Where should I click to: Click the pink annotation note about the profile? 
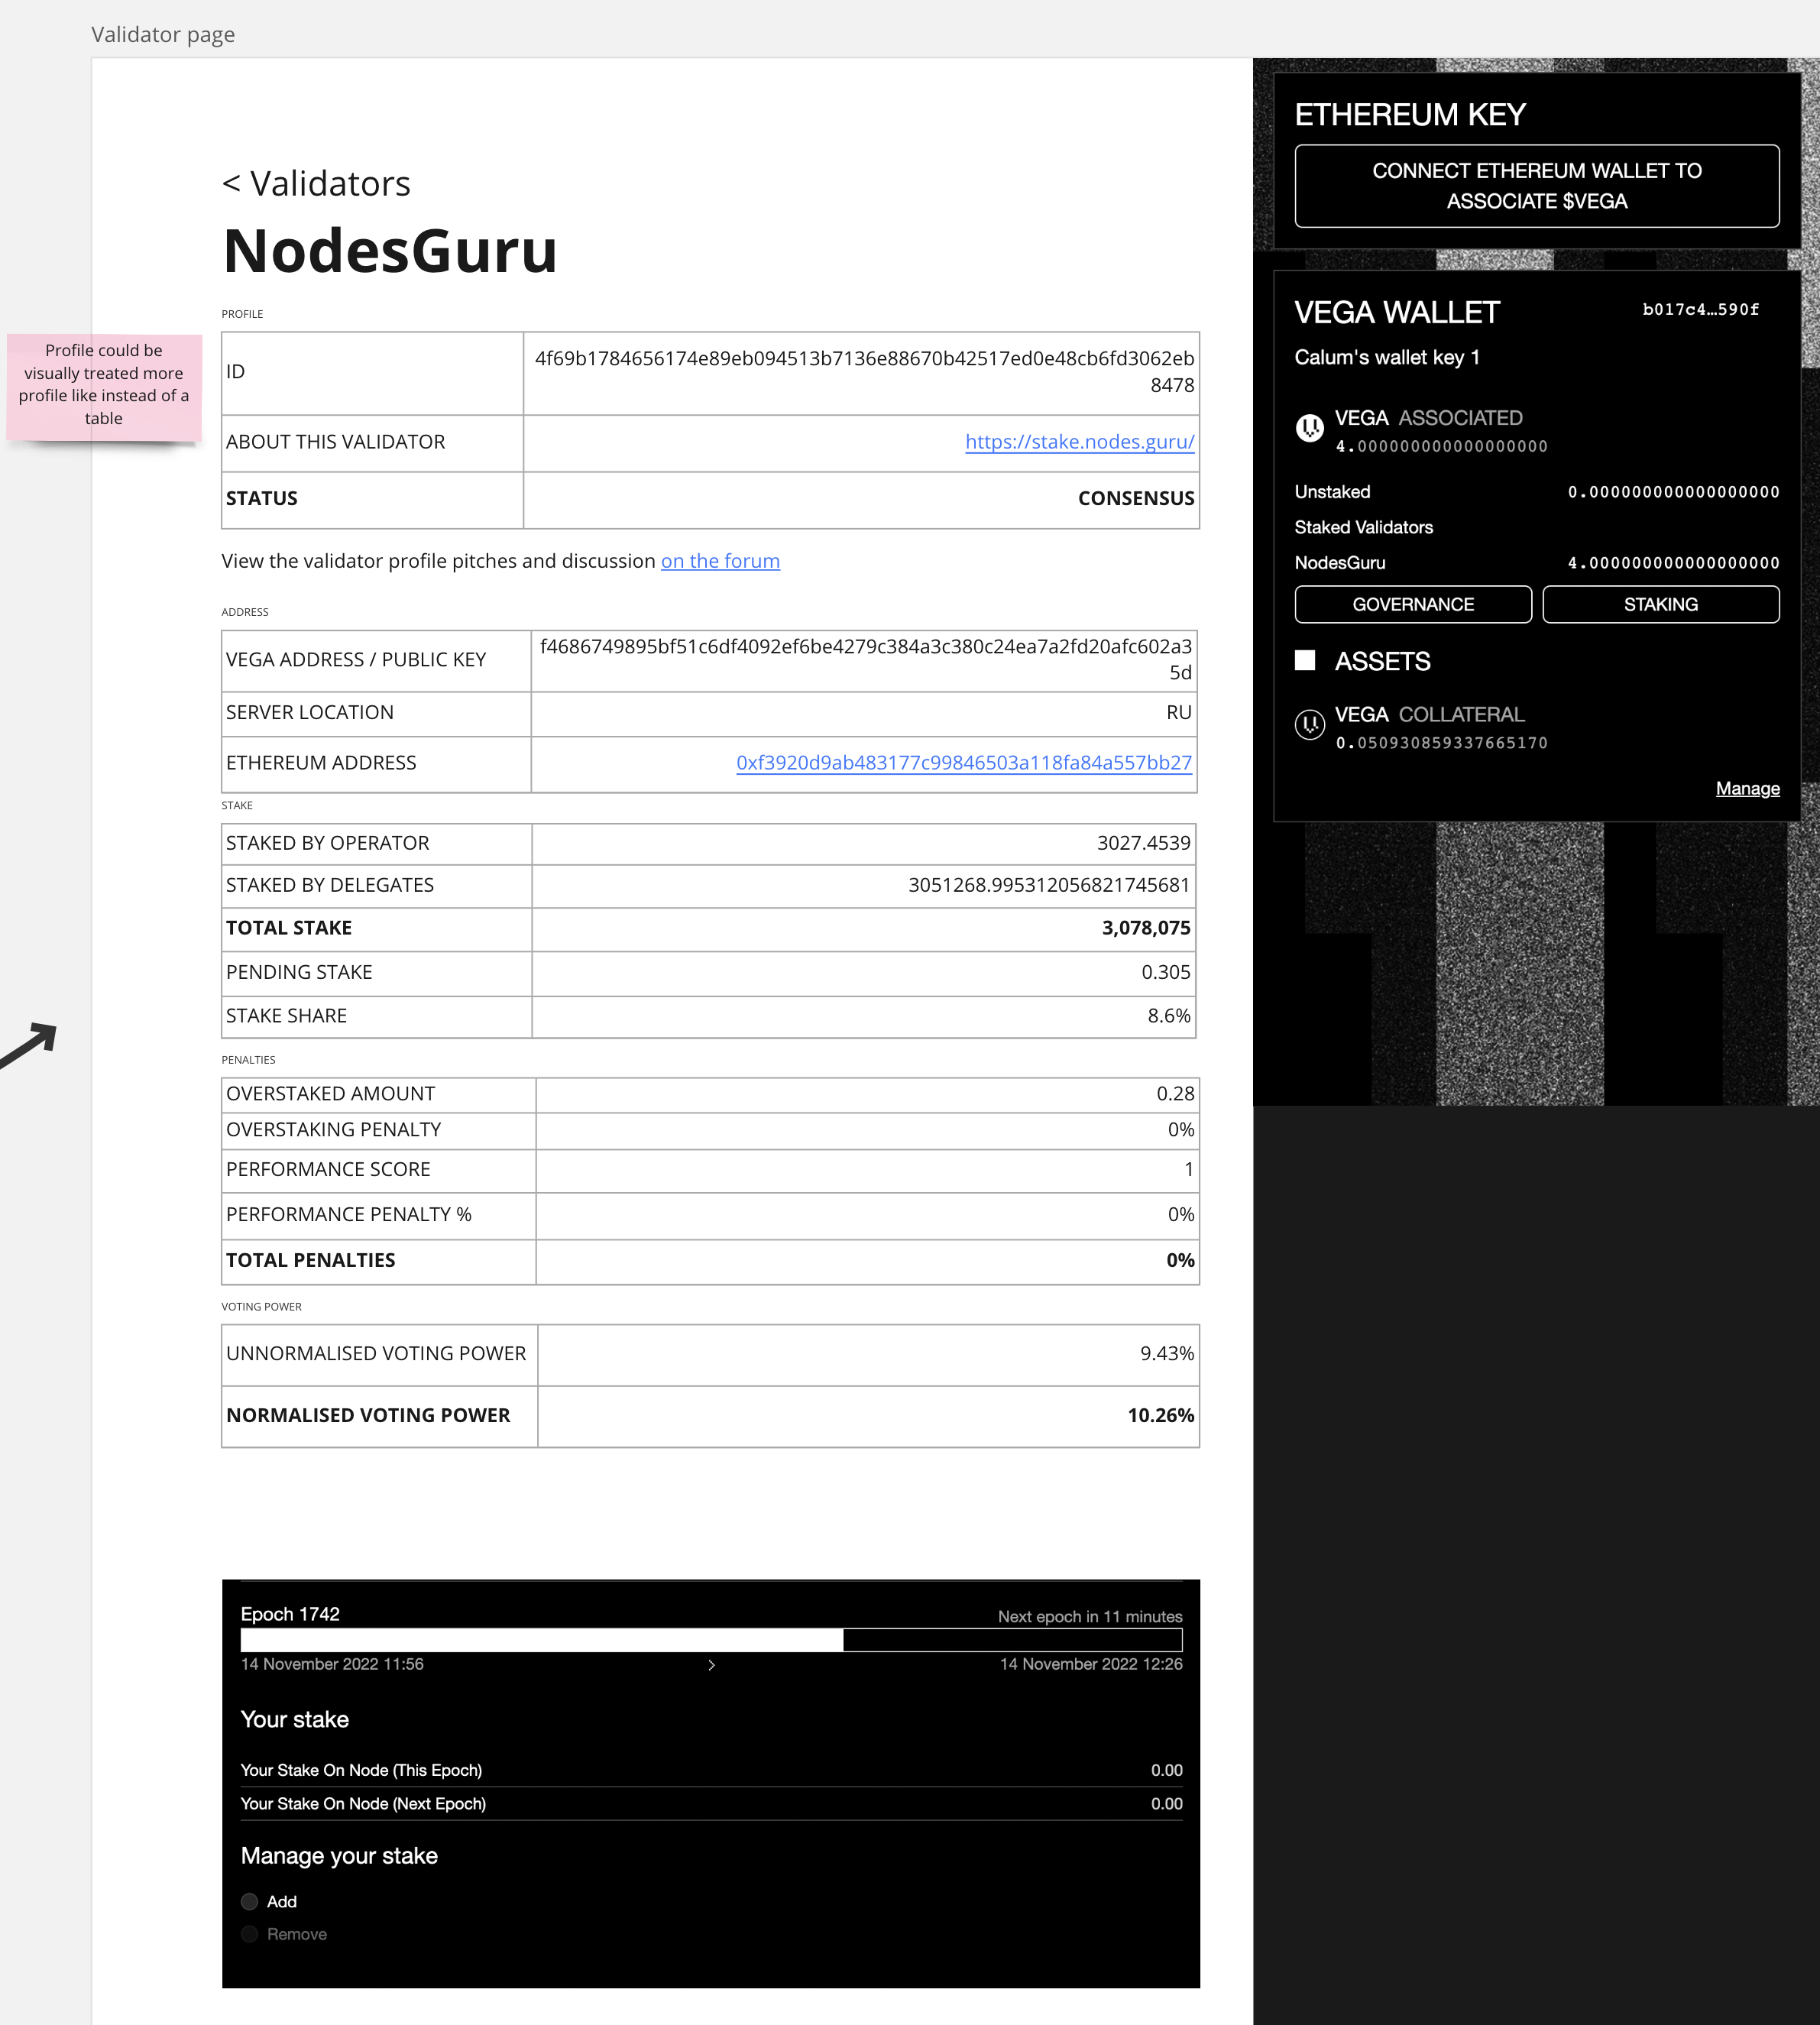point(103,384)
